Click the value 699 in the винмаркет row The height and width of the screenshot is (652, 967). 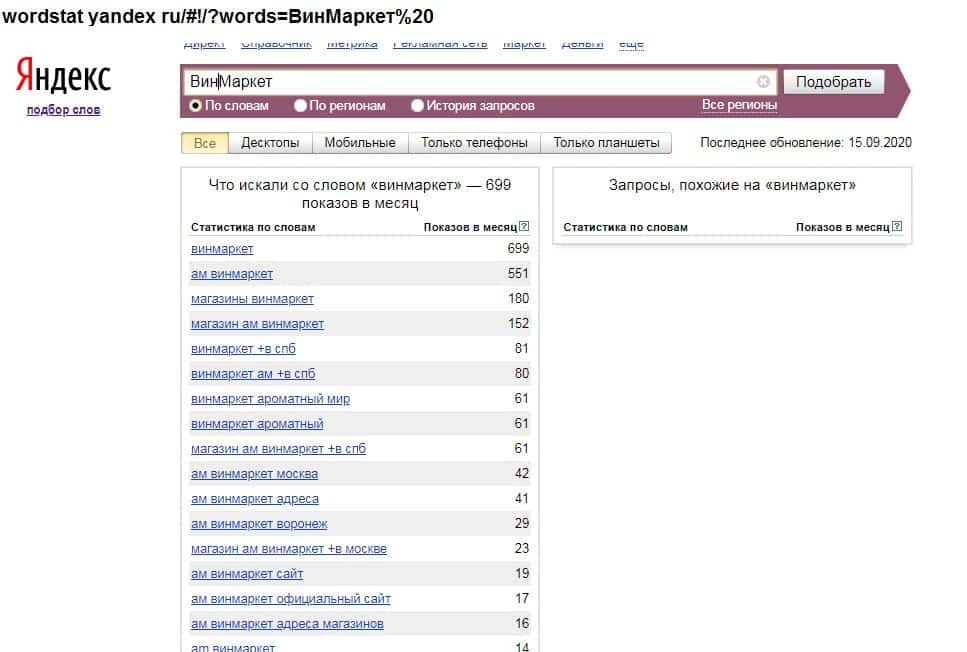click(518, 248)
